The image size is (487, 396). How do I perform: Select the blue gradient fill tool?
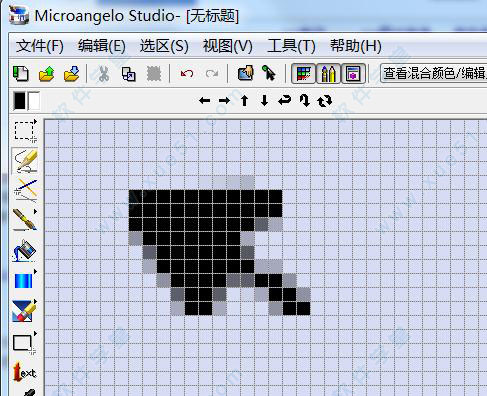pos(24,280)
